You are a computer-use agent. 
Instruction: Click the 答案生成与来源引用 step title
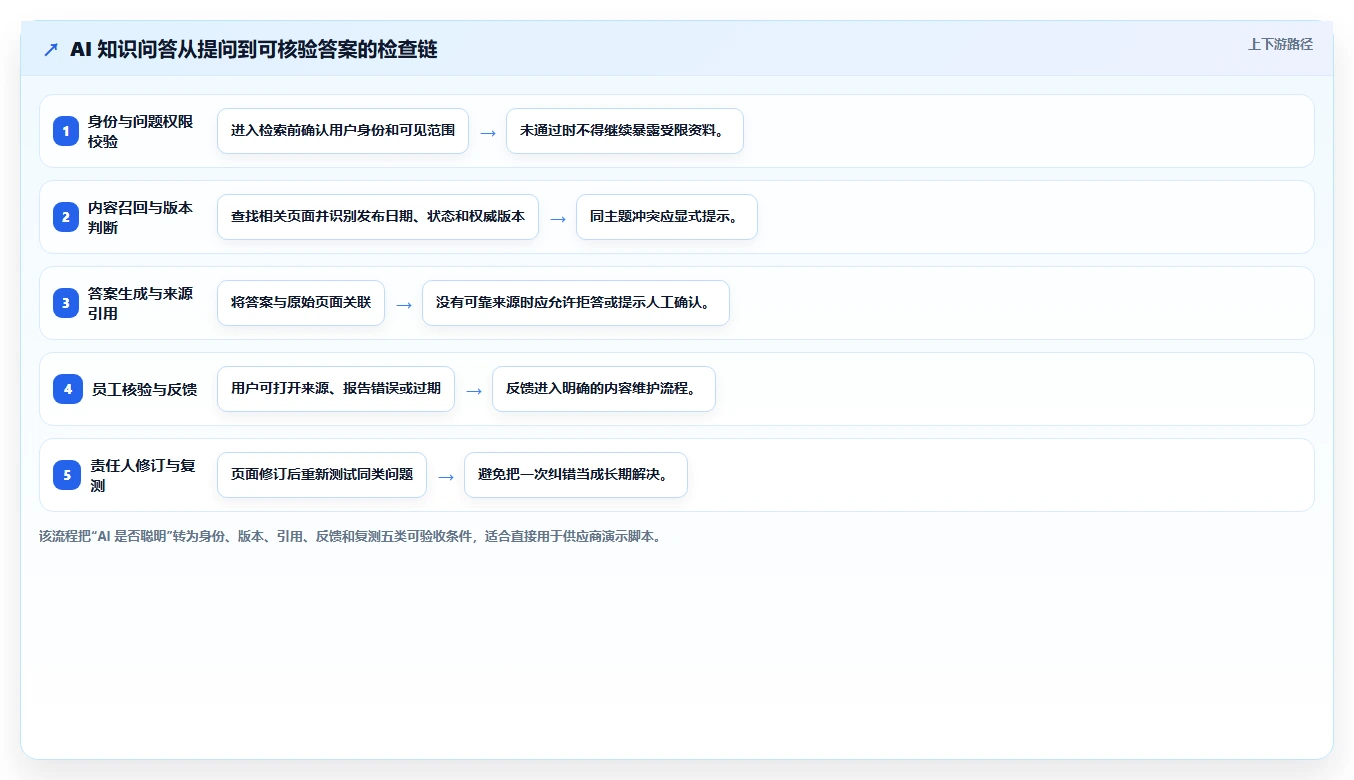pos(141,303)
